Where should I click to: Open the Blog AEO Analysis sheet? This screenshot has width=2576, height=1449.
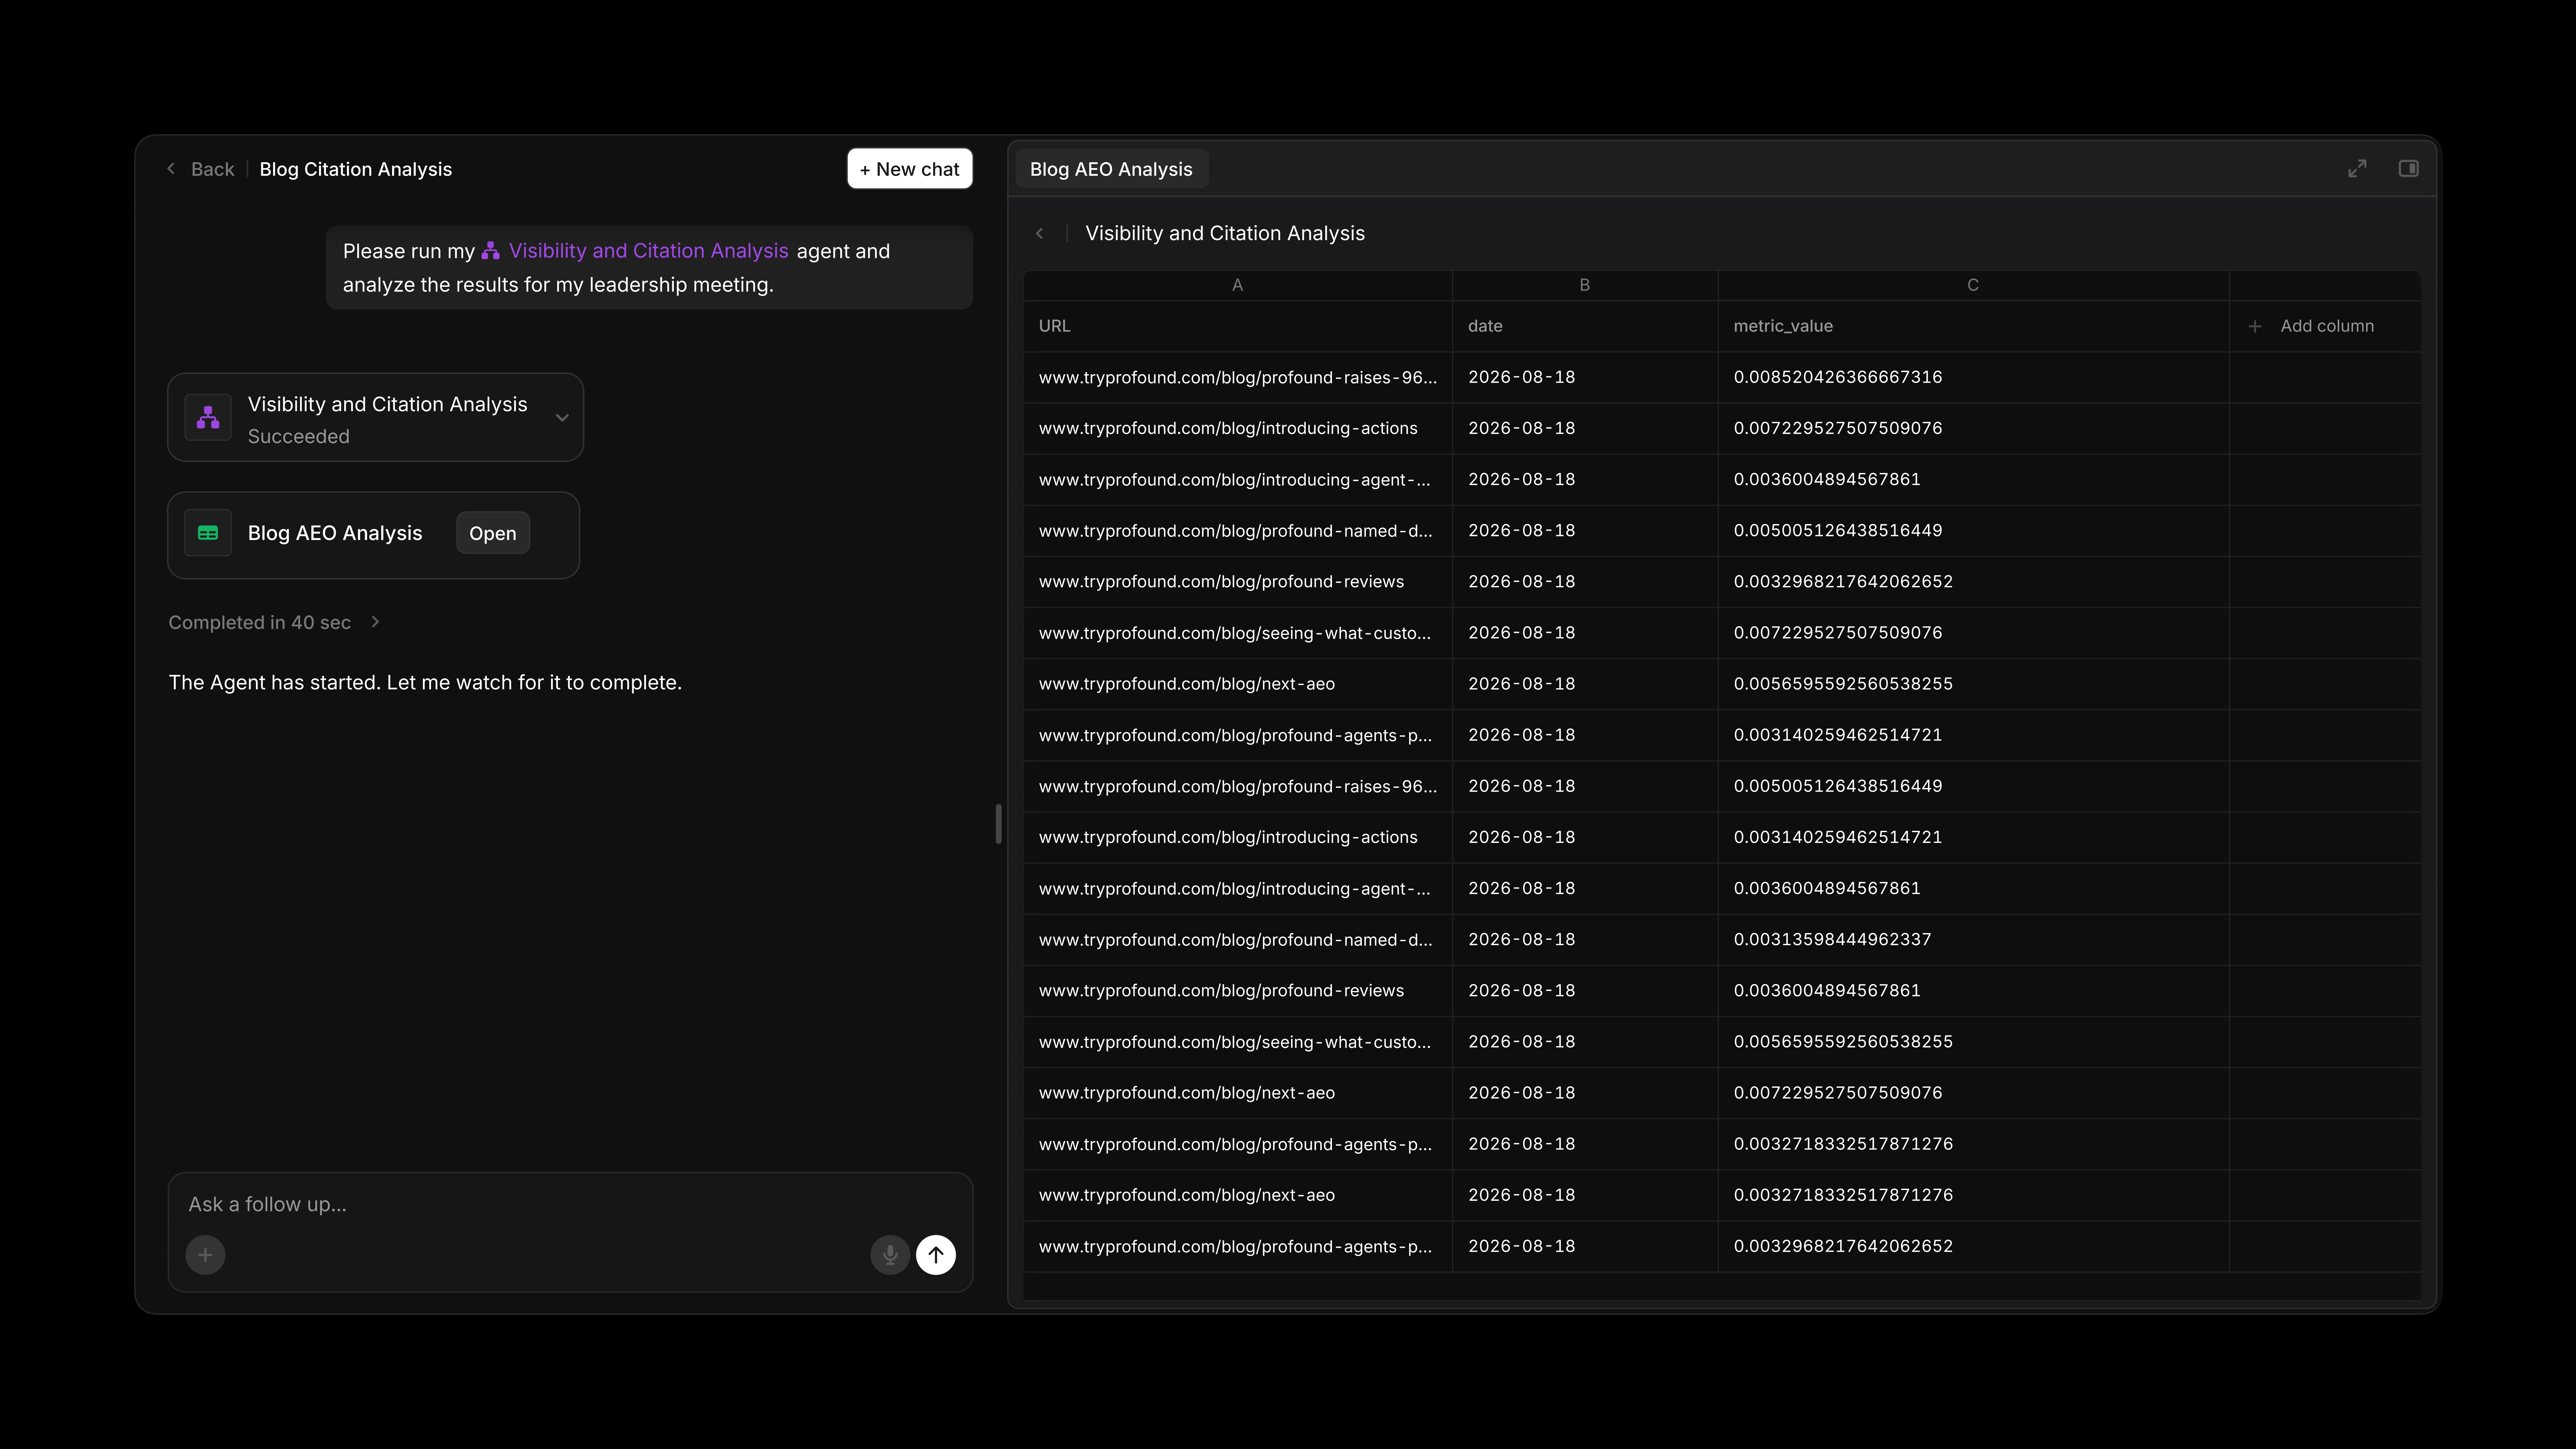493,533
